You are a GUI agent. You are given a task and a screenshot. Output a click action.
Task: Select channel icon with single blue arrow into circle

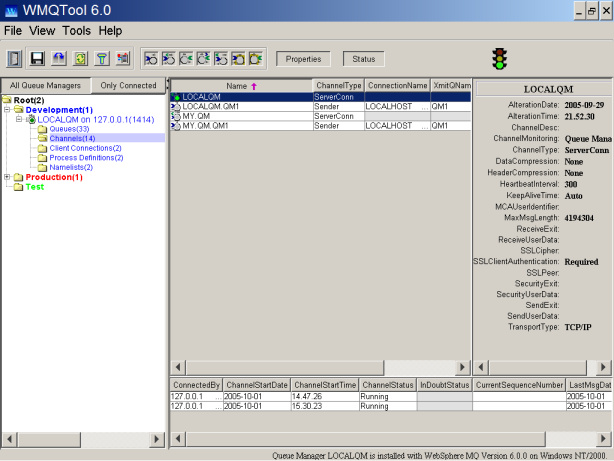[x=151, y=59]
